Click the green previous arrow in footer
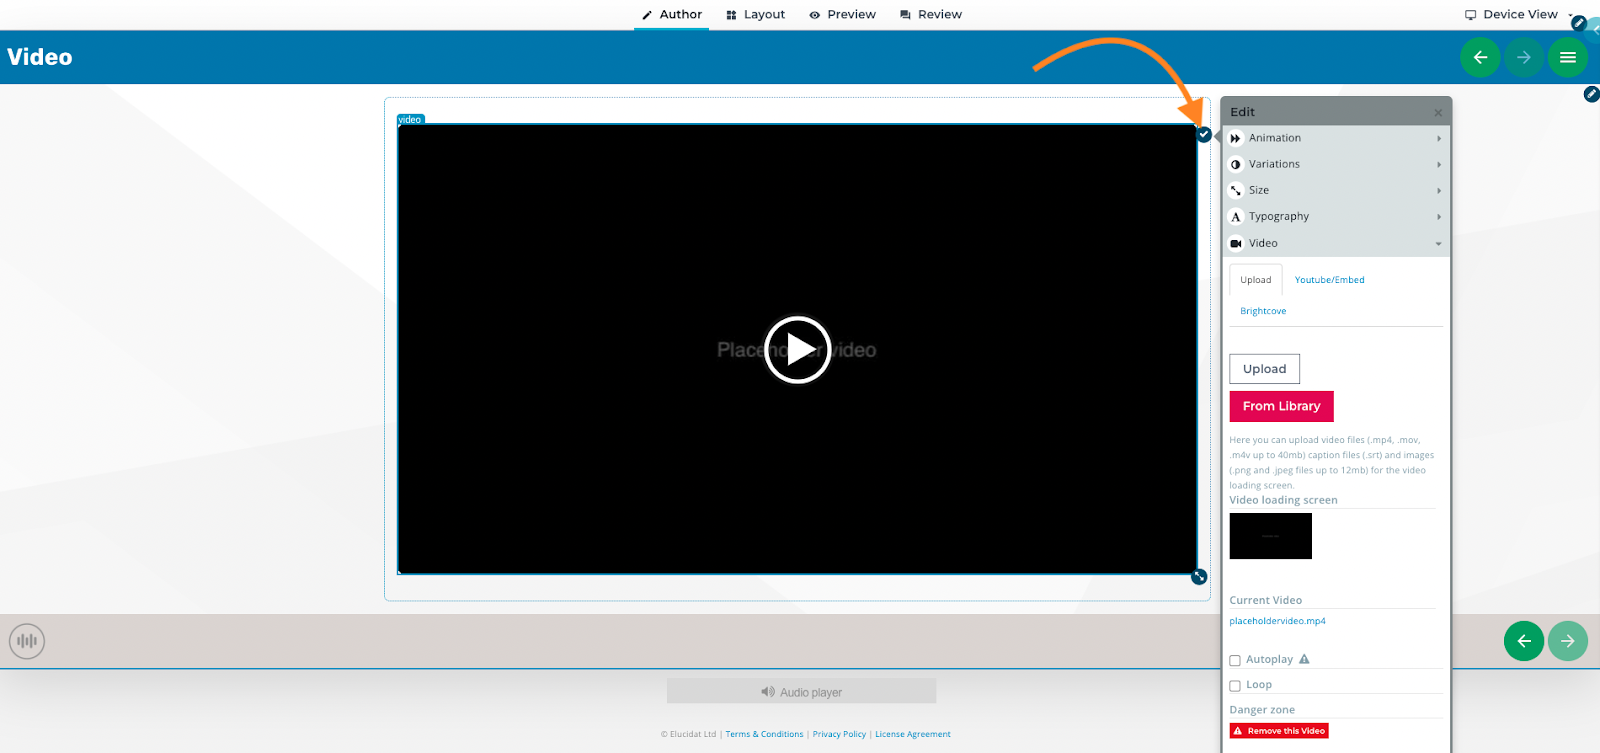The width and height of the screenshot is (1600, 753). (x=1524, y=641)
